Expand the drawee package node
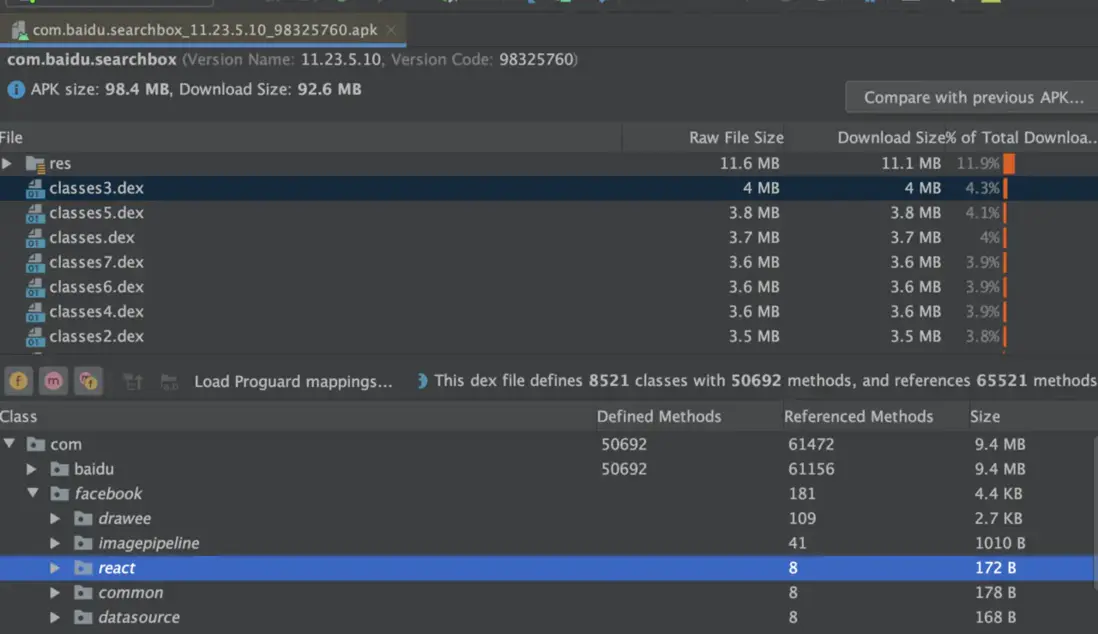Screen dimensions: 1098x634 (55, 518)
